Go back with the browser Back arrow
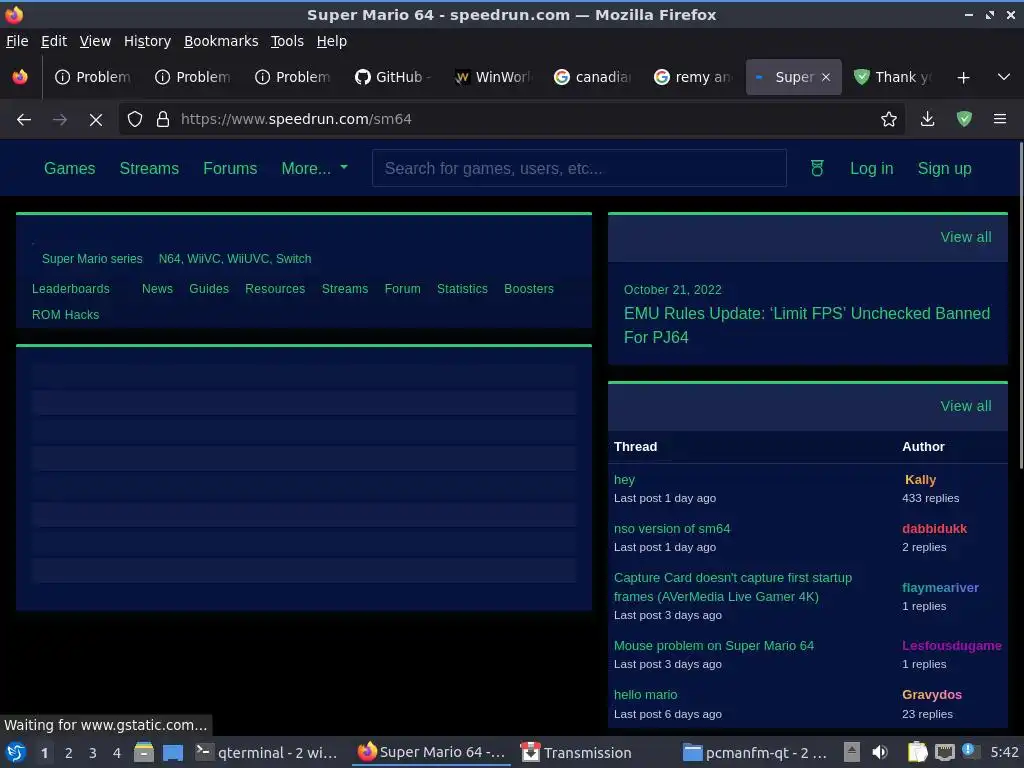The width and height of the screenshot is (1024, 768). coord(24,120)
